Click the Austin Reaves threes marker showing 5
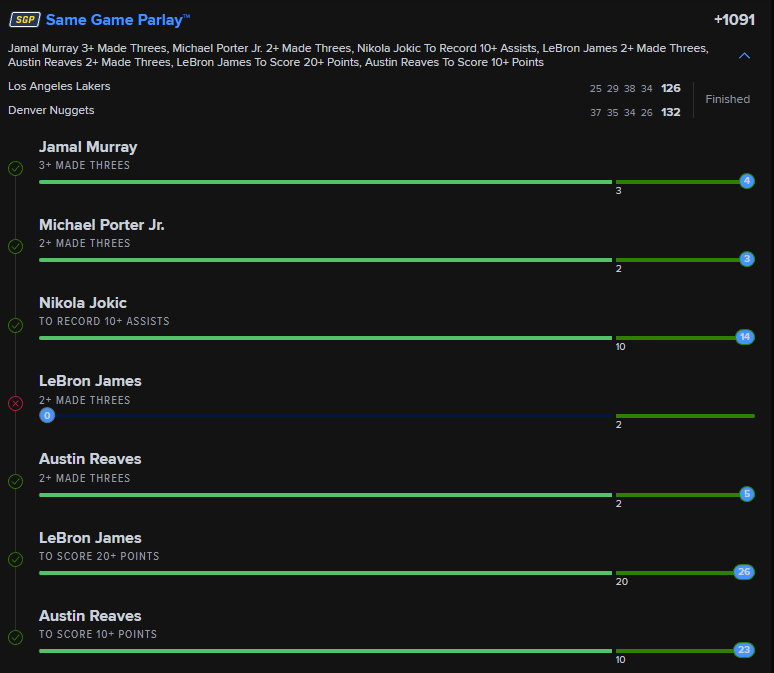 747,494
